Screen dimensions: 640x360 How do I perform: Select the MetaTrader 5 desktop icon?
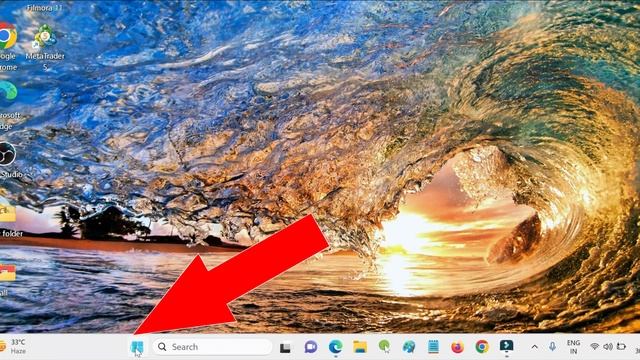pos(45,47)
